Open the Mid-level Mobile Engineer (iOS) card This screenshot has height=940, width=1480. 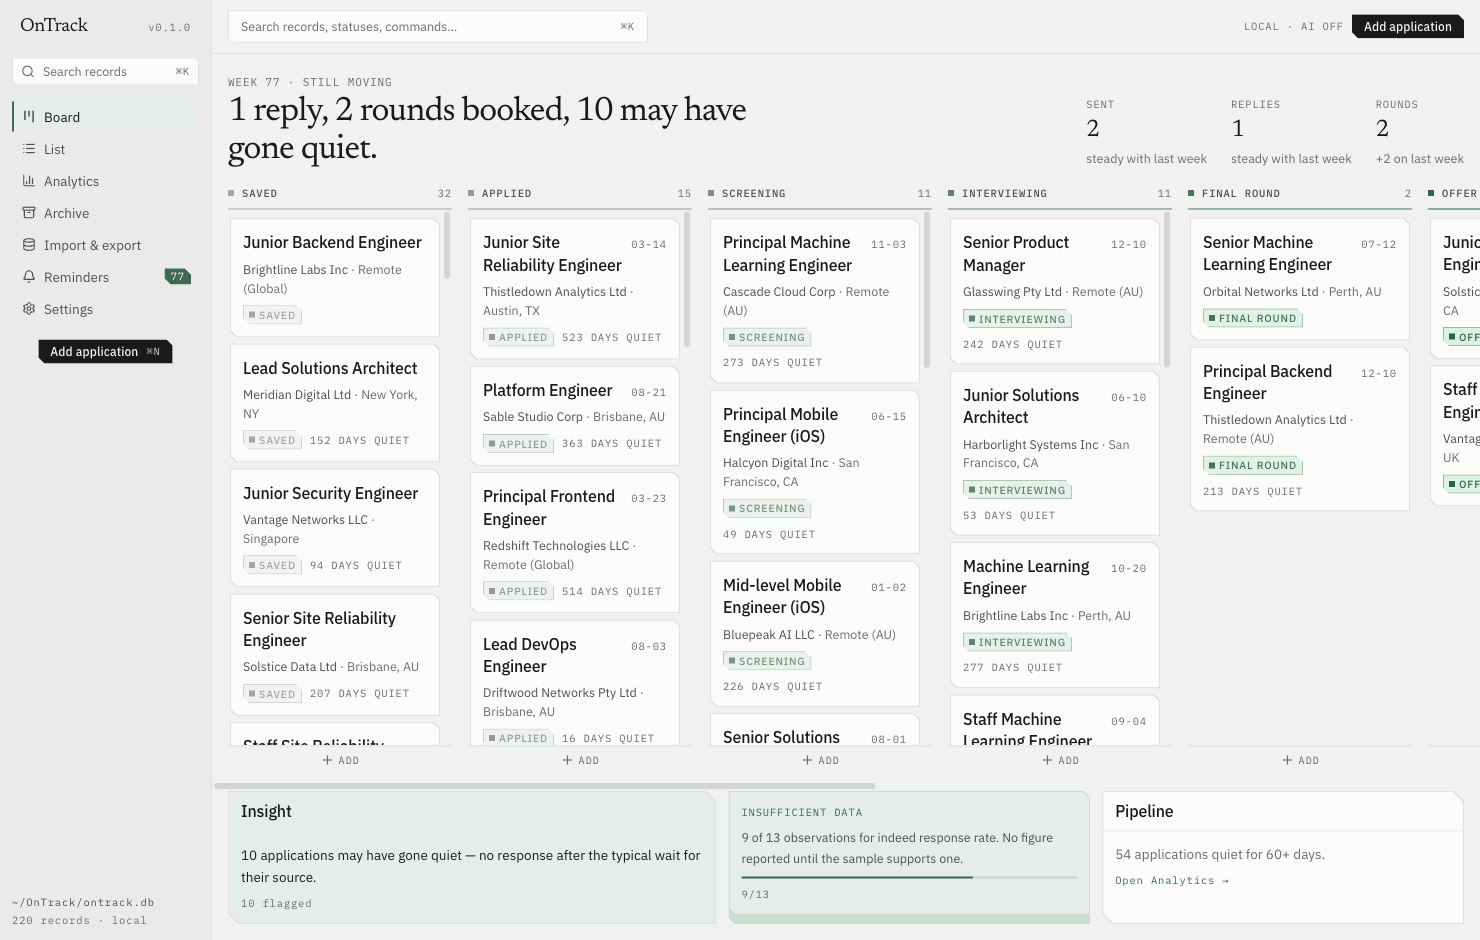point(815,634)
